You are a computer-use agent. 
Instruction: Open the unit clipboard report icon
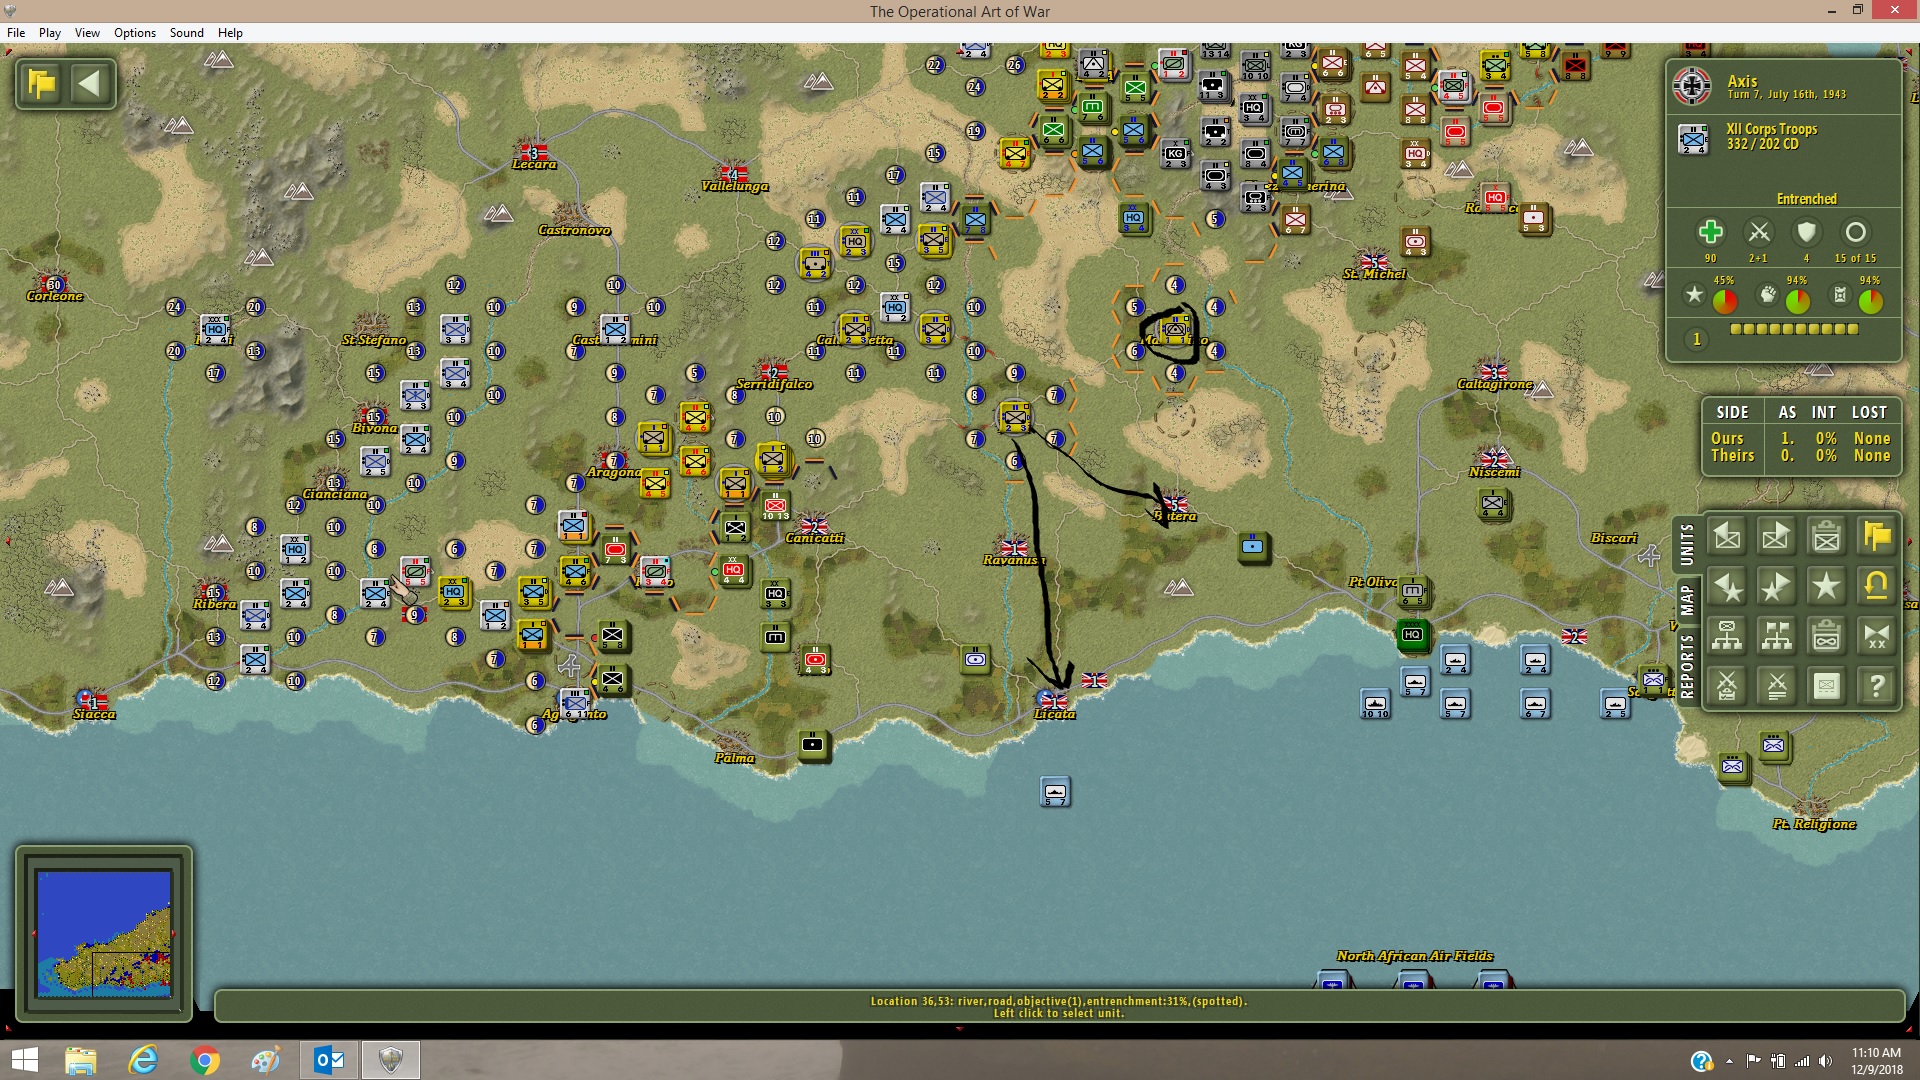click(x=1827, y=537)
